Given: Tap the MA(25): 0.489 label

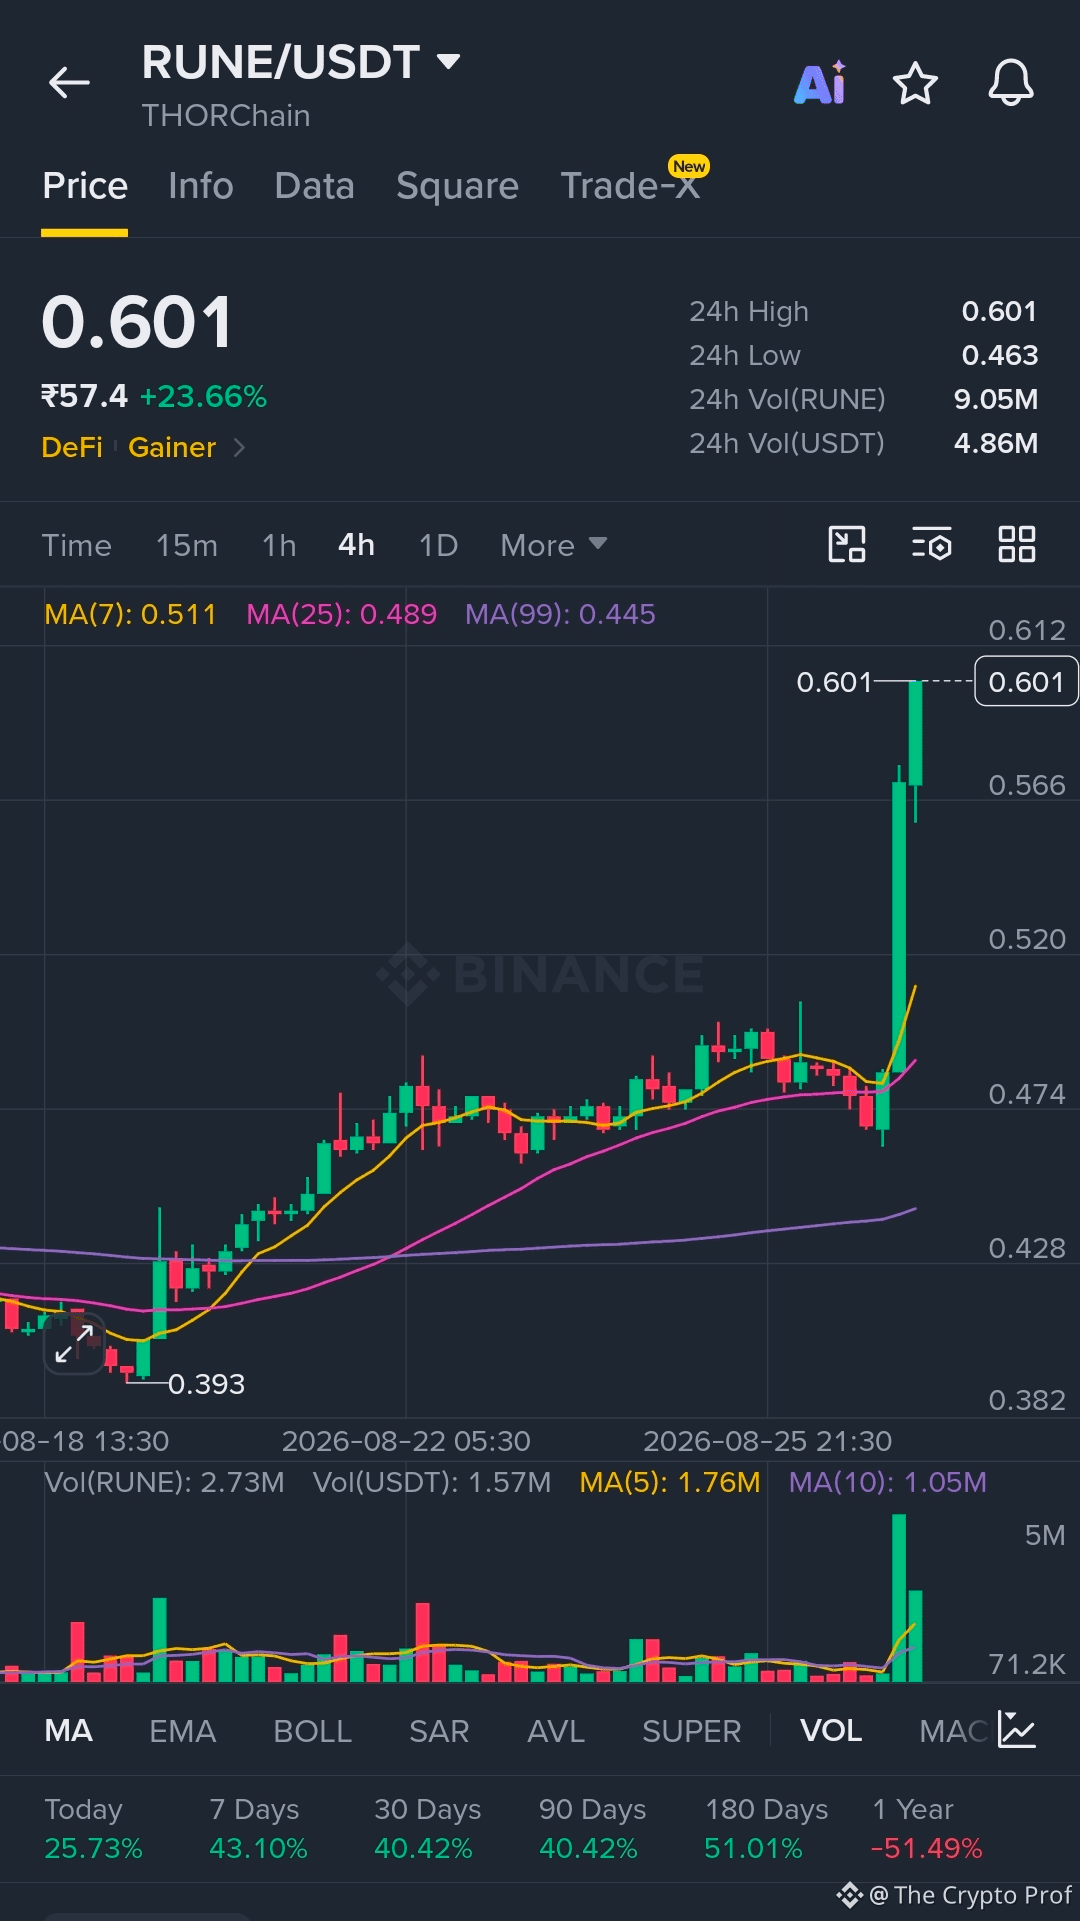Looking at the screenshot, I should [342, 614].
